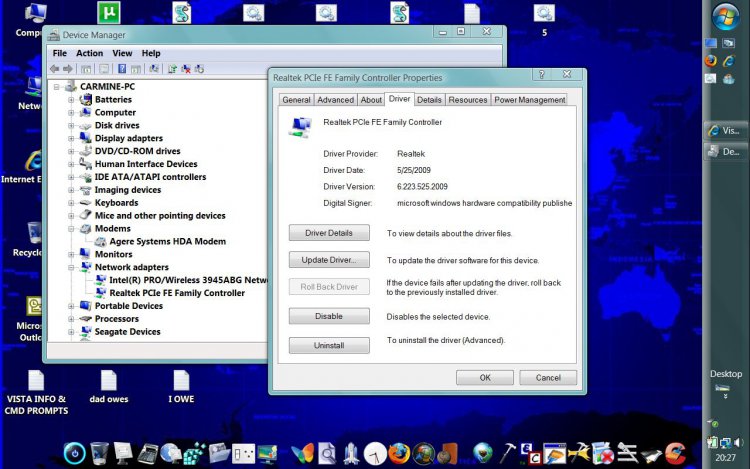Select Seagate Devices in the tree
750x469 pixels.
point(127,332)
